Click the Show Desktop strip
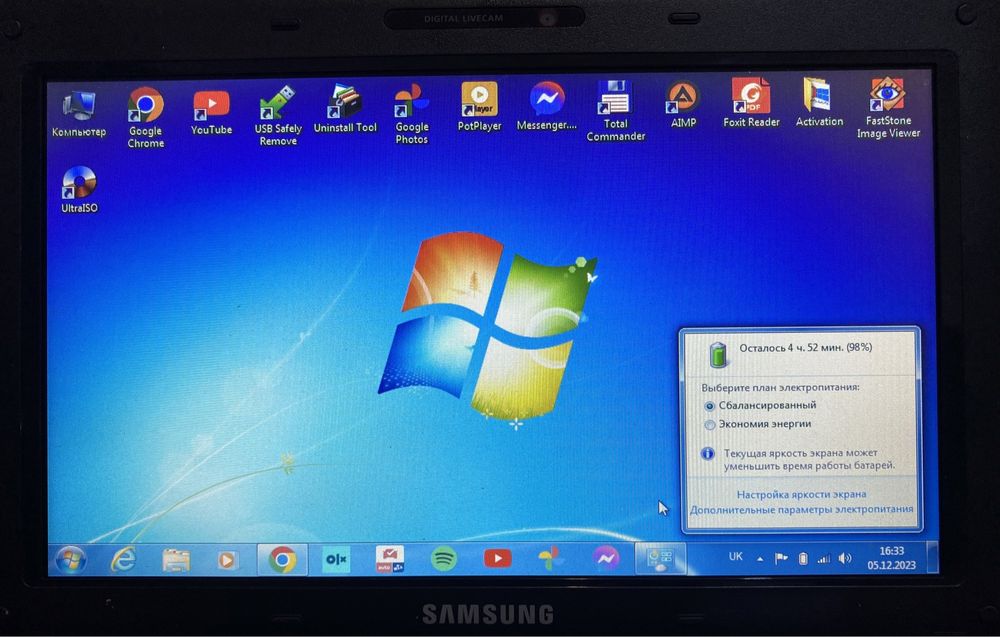Viewport: 1000px width, 637px height. (932, 557)
